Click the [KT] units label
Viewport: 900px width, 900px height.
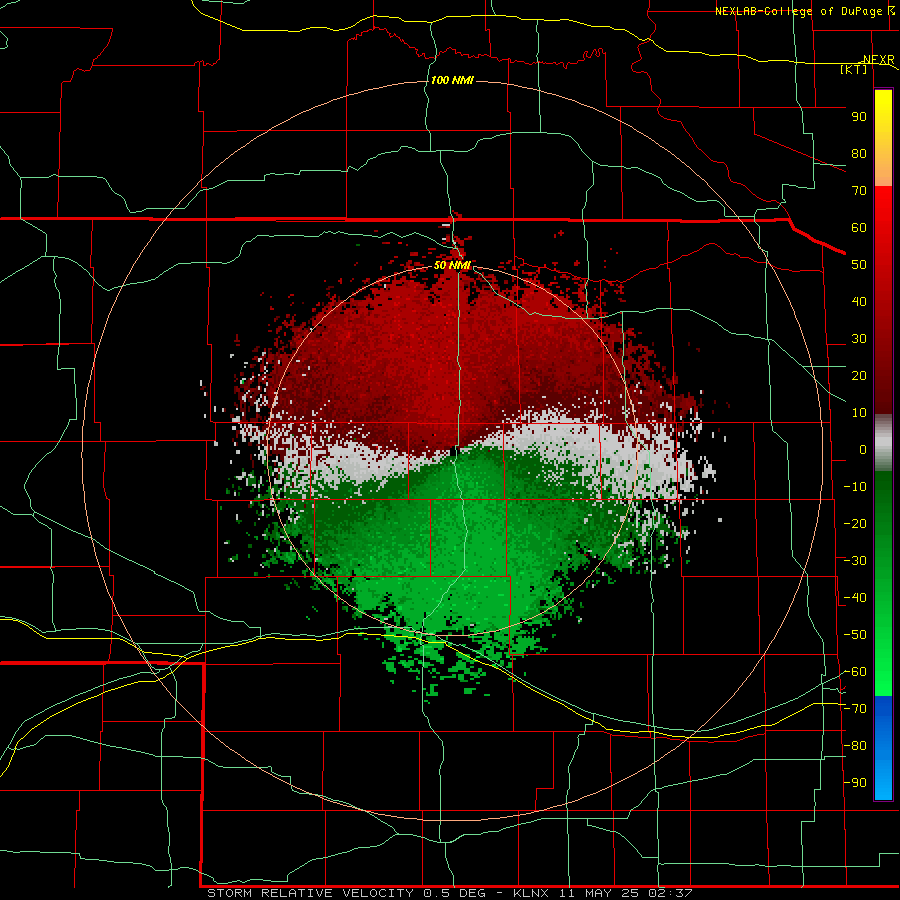pyautogui.click(x=854, y=69)
